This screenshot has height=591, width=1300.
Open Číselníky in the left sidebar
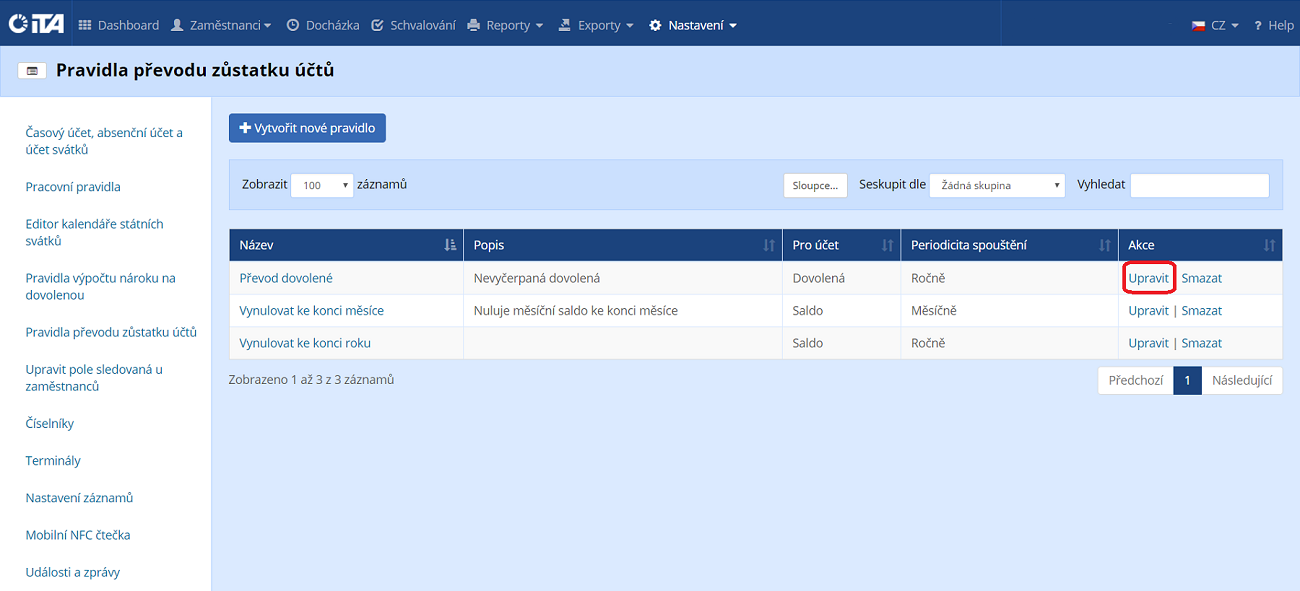[x=50, y=424]
